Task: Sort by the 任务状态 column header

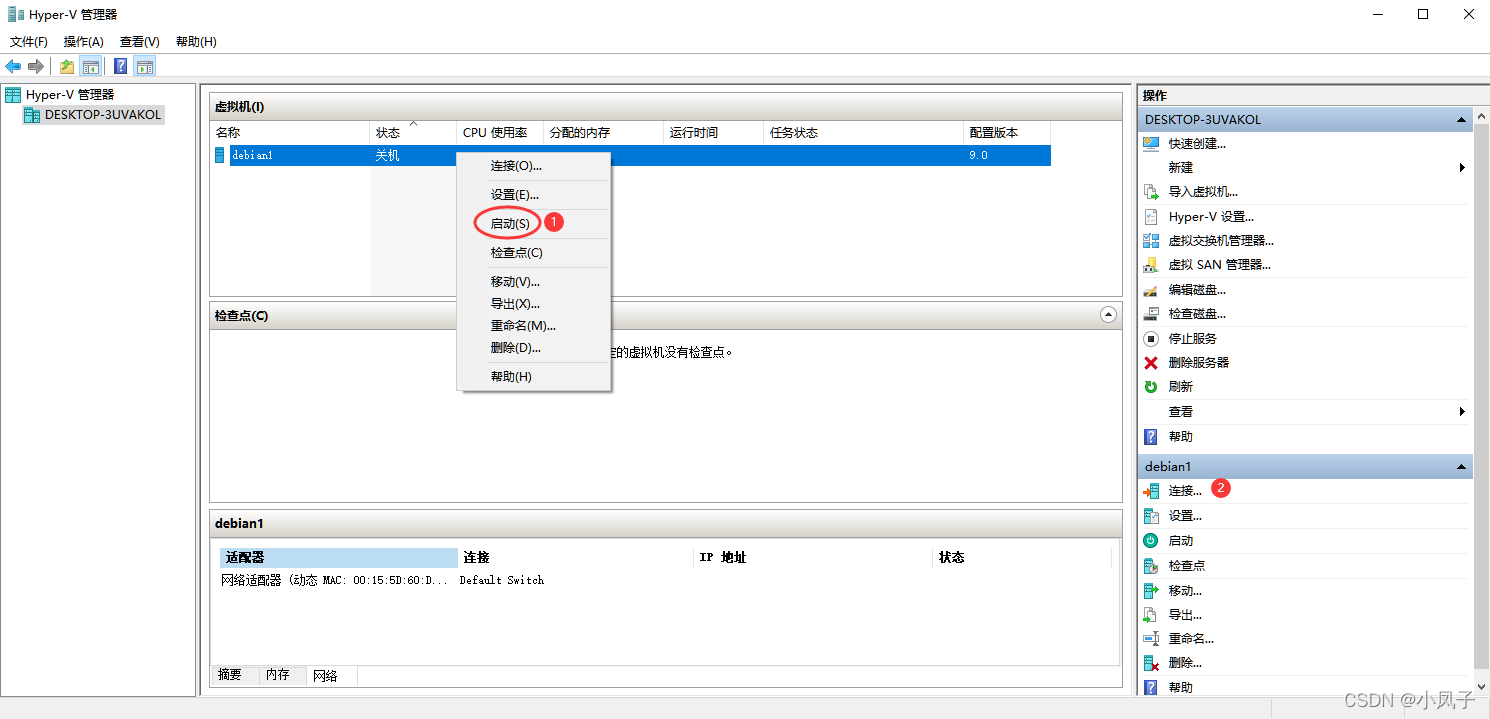Action: [864, 133]
